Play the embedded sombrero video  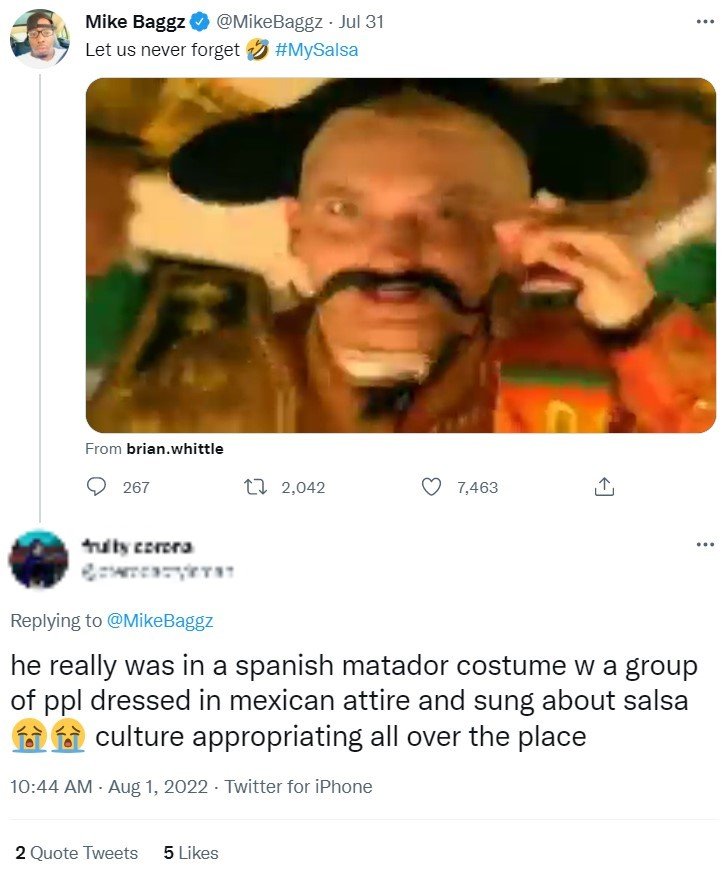coord(401,256)
